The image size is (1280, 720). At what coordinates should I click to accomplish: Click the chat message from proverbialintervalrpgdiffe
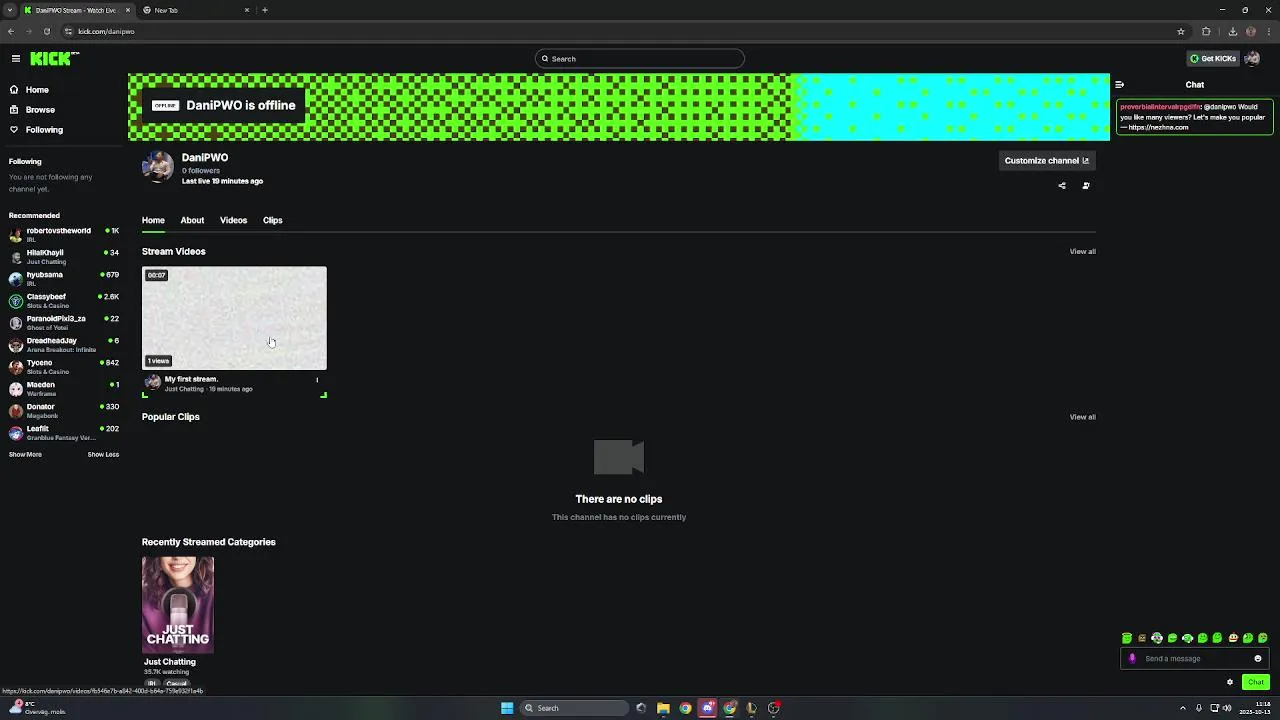pyautogui.click(x=1194, y=117)
